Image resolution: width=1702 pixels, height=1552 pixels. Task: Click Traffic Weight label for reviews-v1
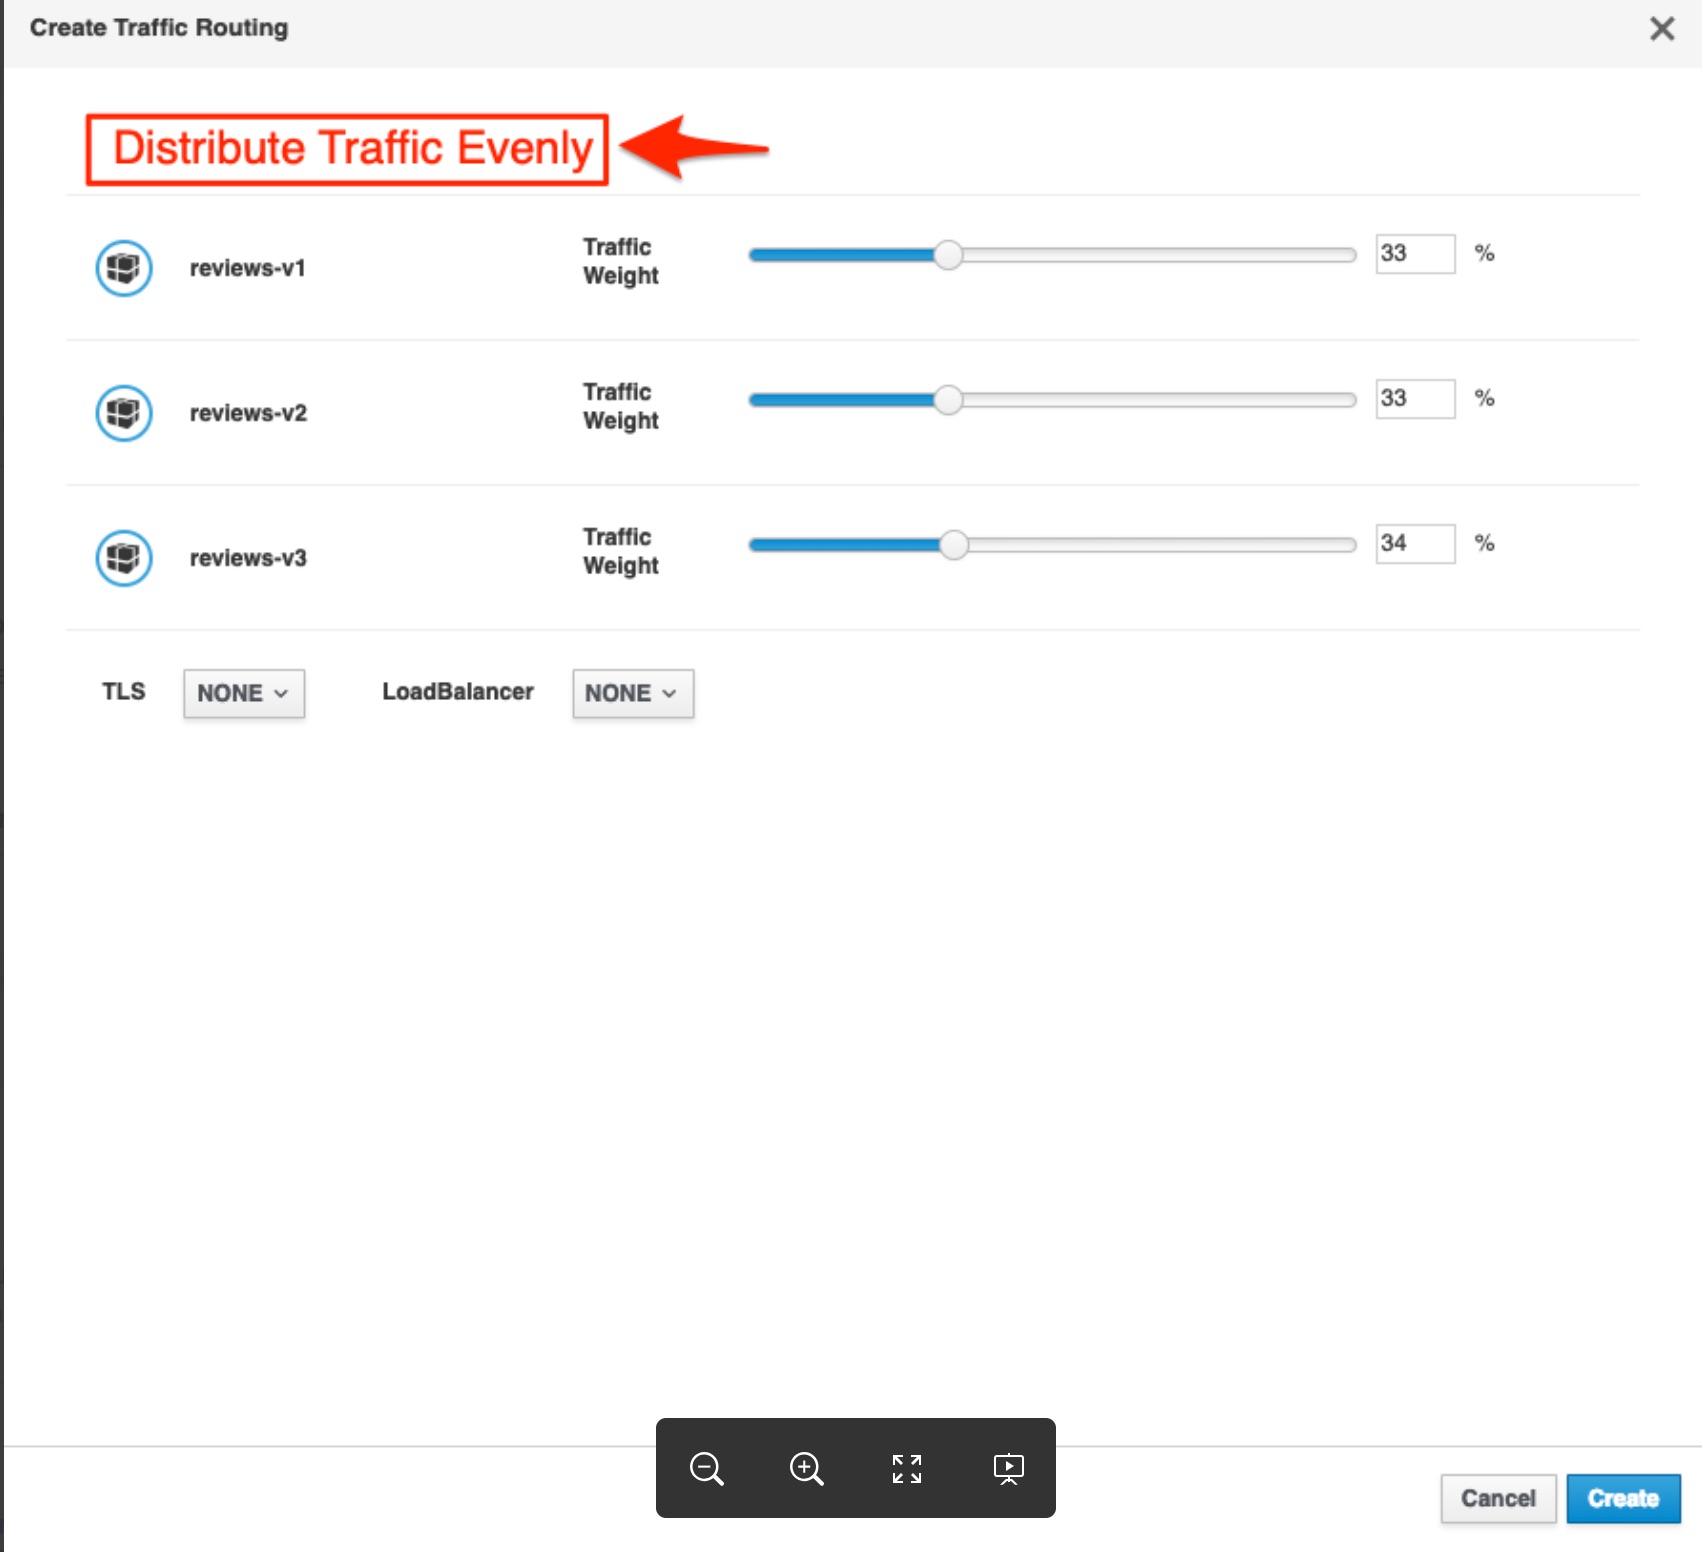coord(621,261)
